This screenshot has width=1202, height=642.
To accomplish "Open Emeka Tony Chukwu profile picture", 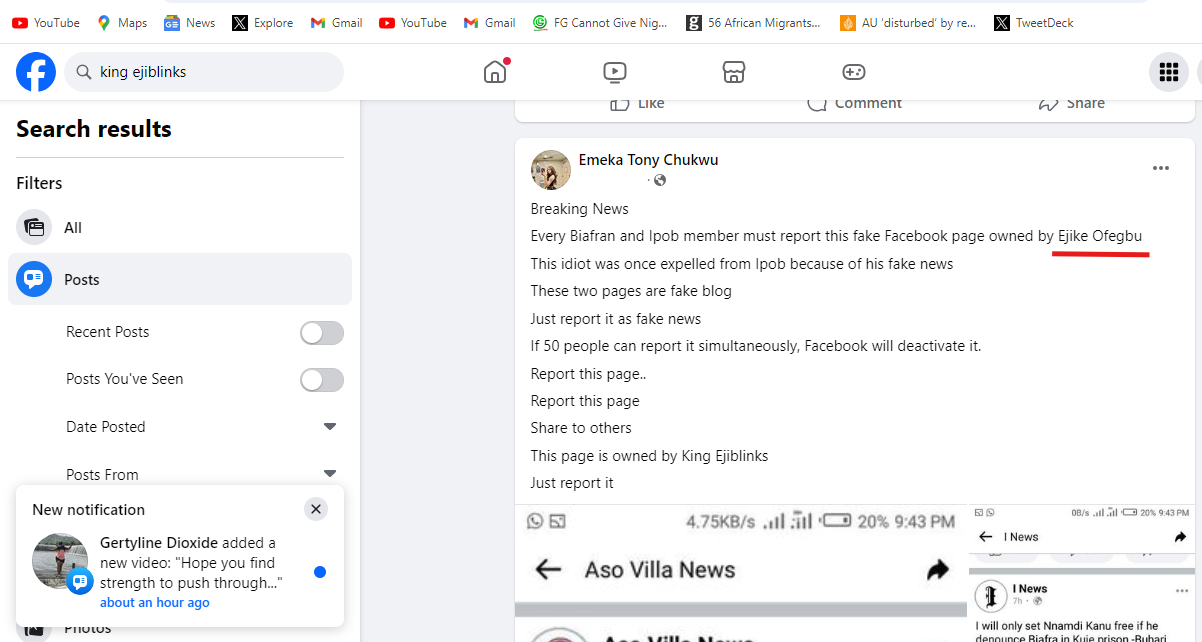I will [551, 170].
